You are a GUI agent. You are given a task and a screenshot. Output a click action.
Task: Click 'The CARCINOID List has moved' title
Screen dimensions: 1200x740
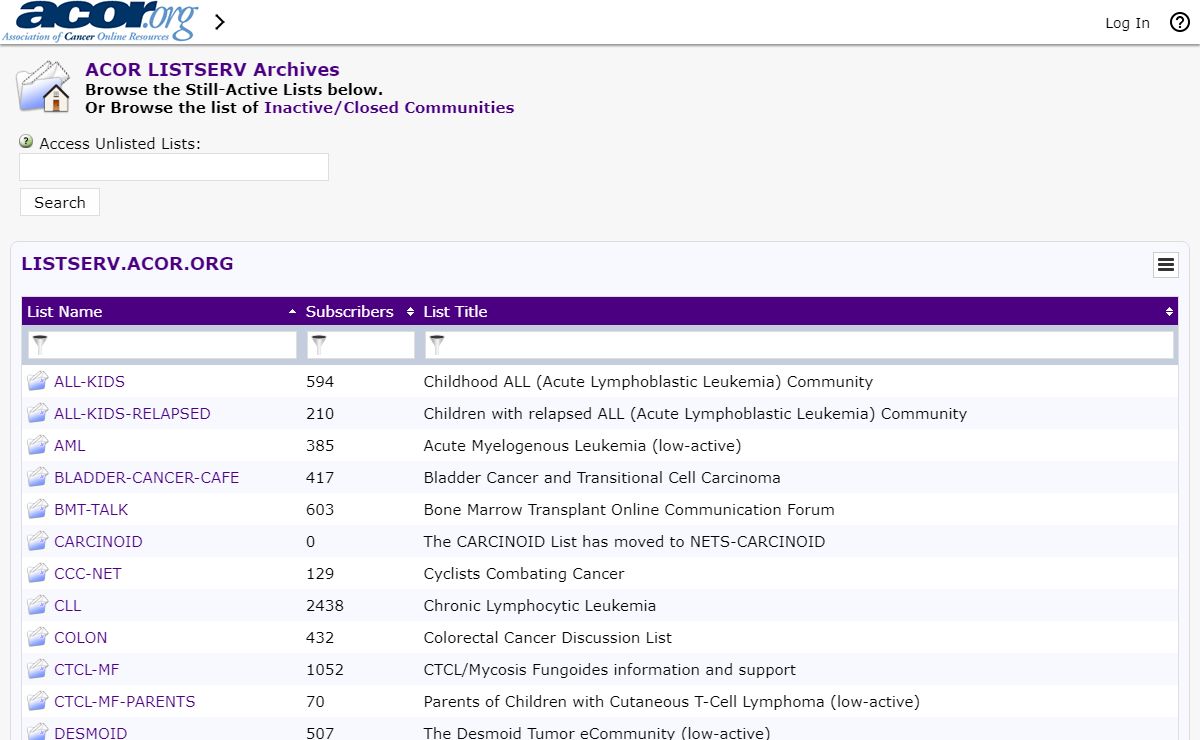625,542
